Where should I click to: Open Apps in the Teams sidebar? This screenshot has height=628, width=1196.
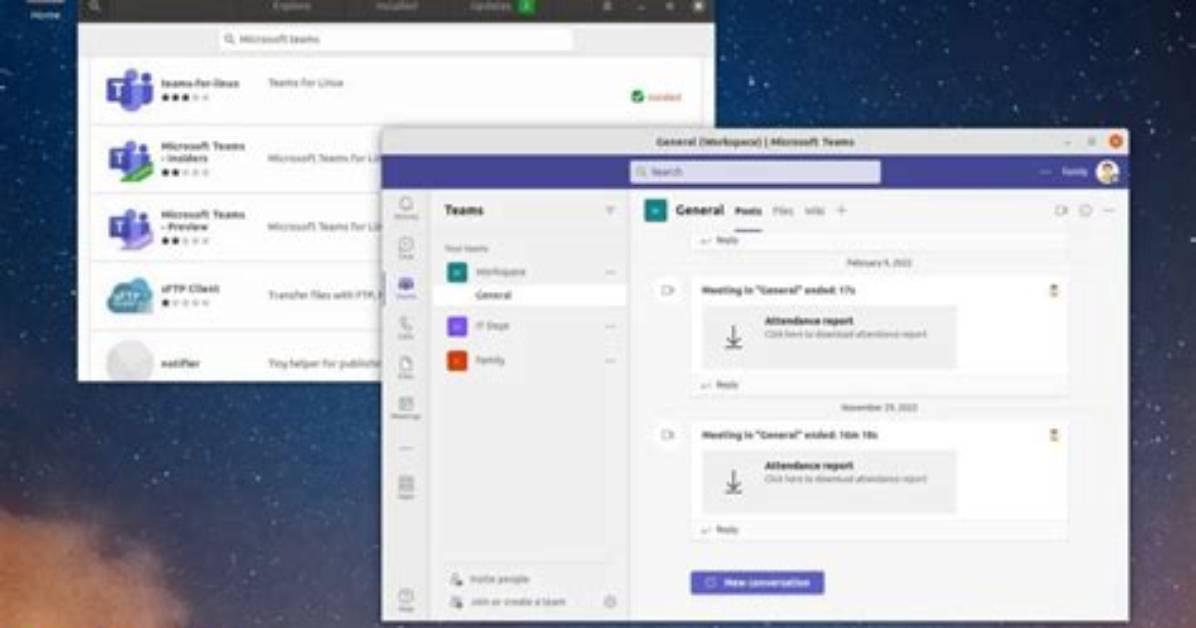(406, 487)
